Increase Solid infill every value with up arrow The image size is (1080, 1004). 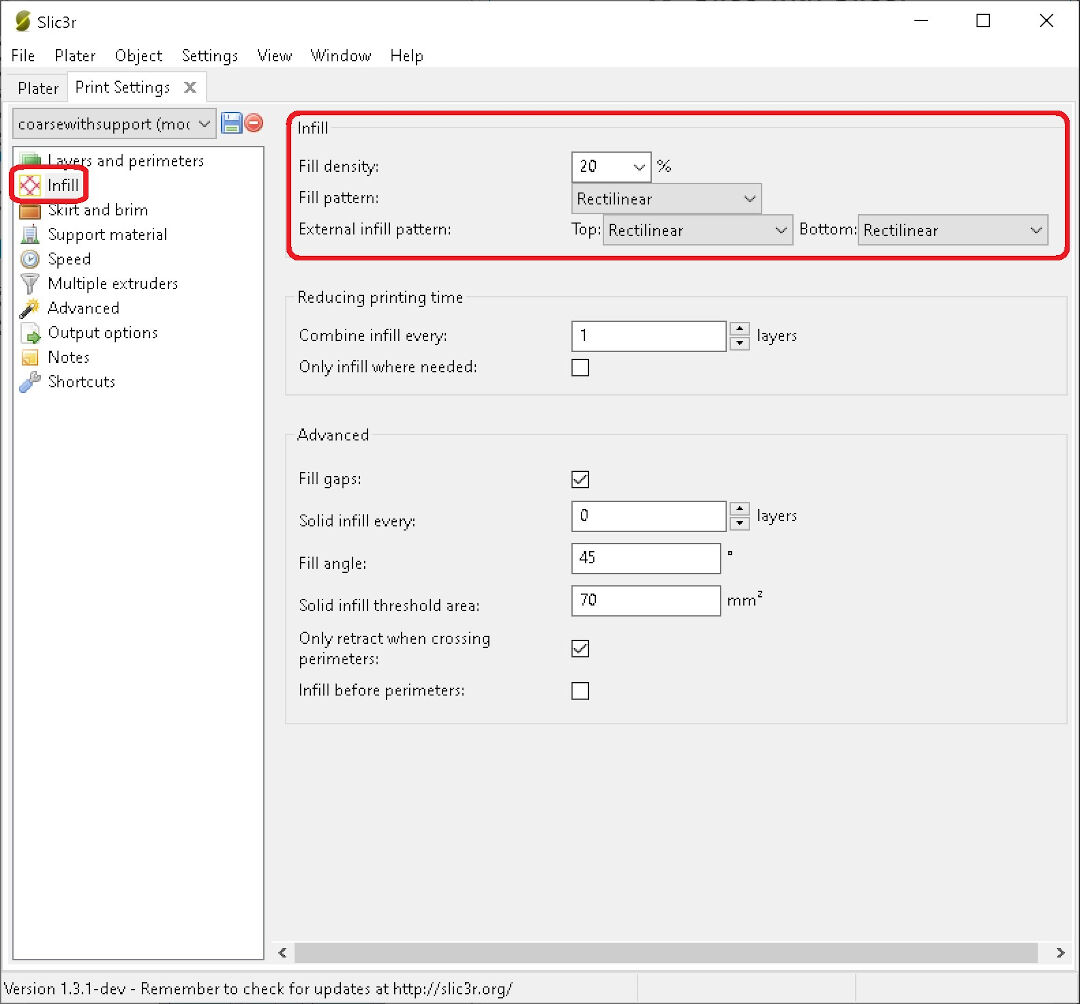[x=739, y=509]
